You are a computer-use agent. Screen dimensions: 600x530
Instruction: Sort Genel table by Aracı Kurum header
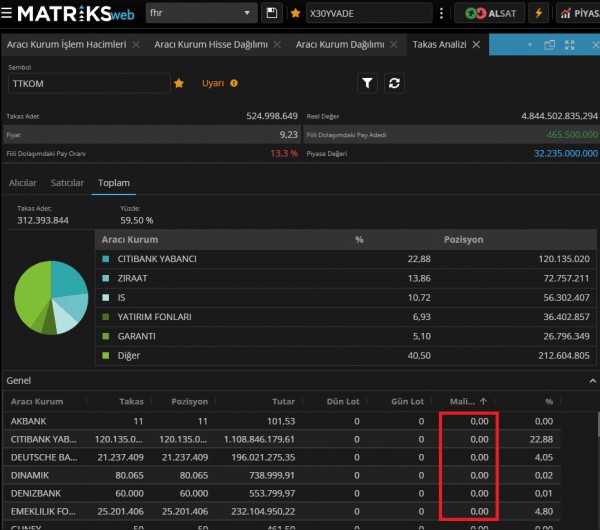coord(37,401)
